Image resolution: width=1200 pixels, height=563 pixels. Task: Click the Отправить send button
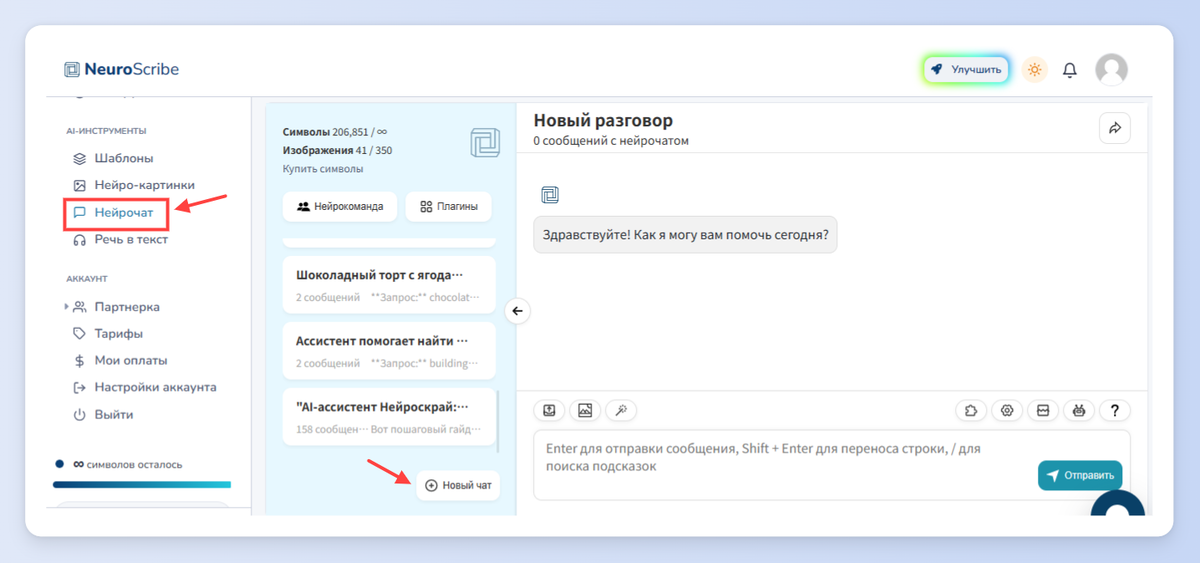click(1080, 475)
